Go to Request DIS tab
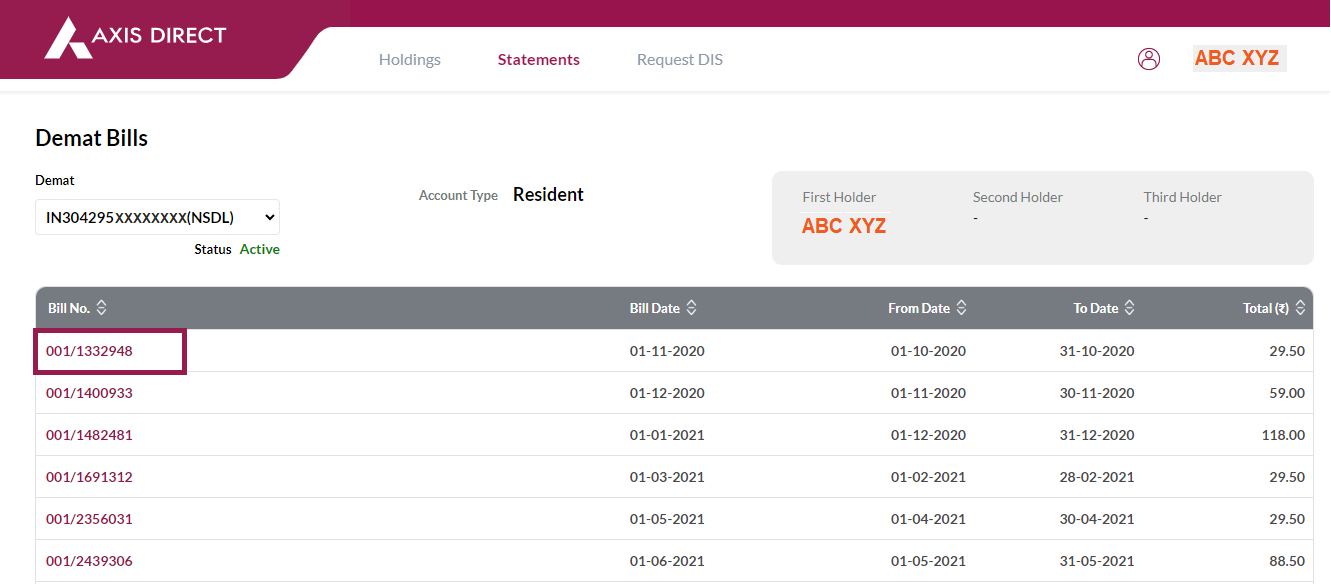Screen dimensions: 1331x584 [680, 60]
